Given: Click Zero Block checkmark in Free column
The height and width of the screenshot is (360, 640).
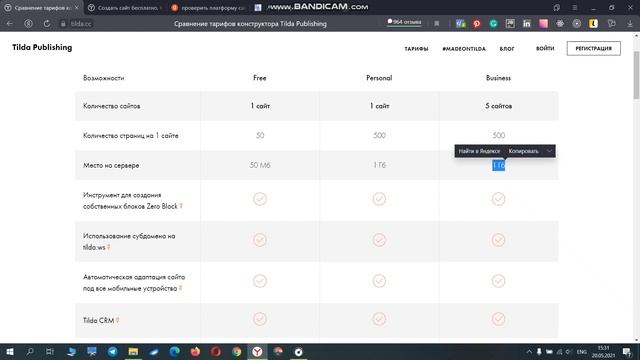Looking at the screenshot, I should (260, 199).
